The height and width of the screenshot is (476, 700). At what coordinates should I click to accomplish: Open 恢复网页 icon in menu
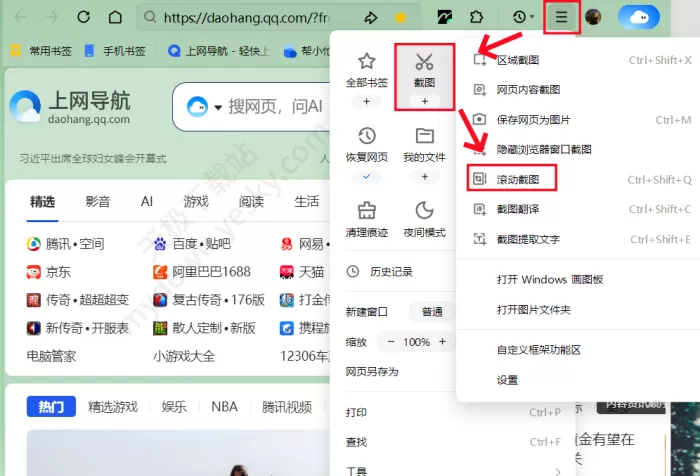tap(367, 136)
